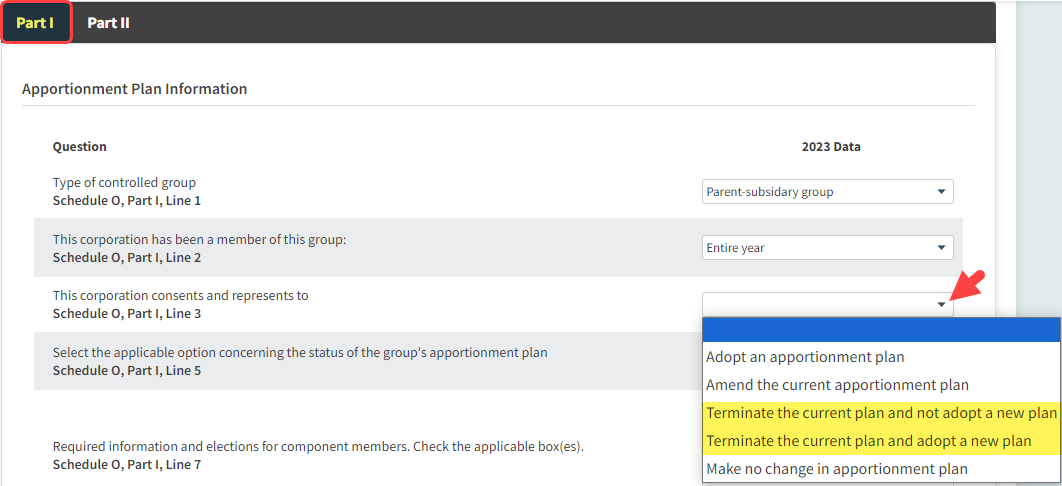The image size is (1062, 486).
Task: Switch to the Part I tab
Action: pyautogui.click(x=35, y=22)
